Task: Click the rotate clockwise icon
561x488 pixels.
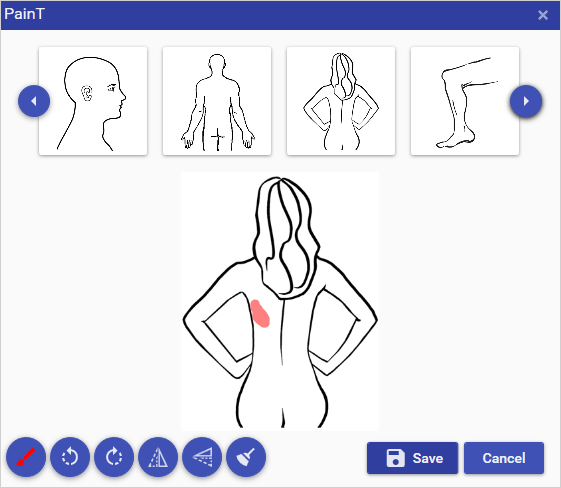Action: click(x=114, y=457)
